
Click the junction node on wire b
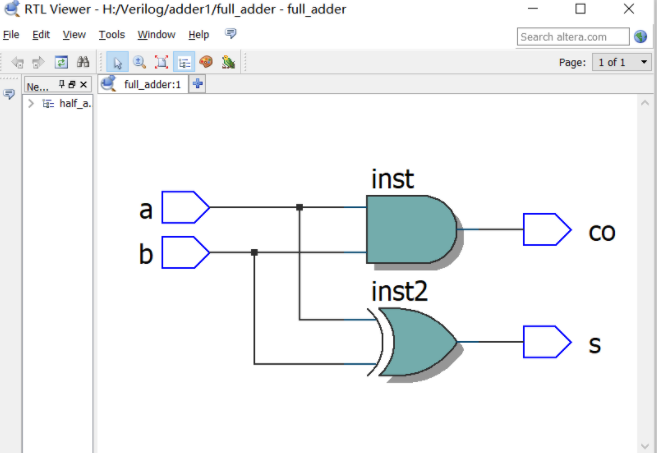click(254, 252)
